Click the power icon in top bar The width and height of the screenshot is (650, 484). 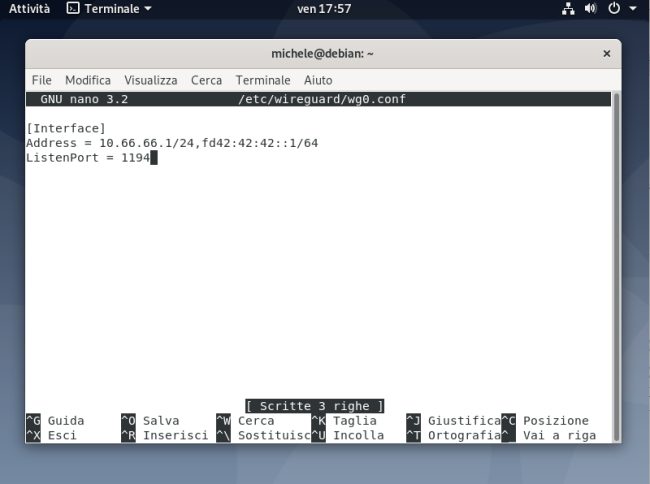tap(614, 8)
